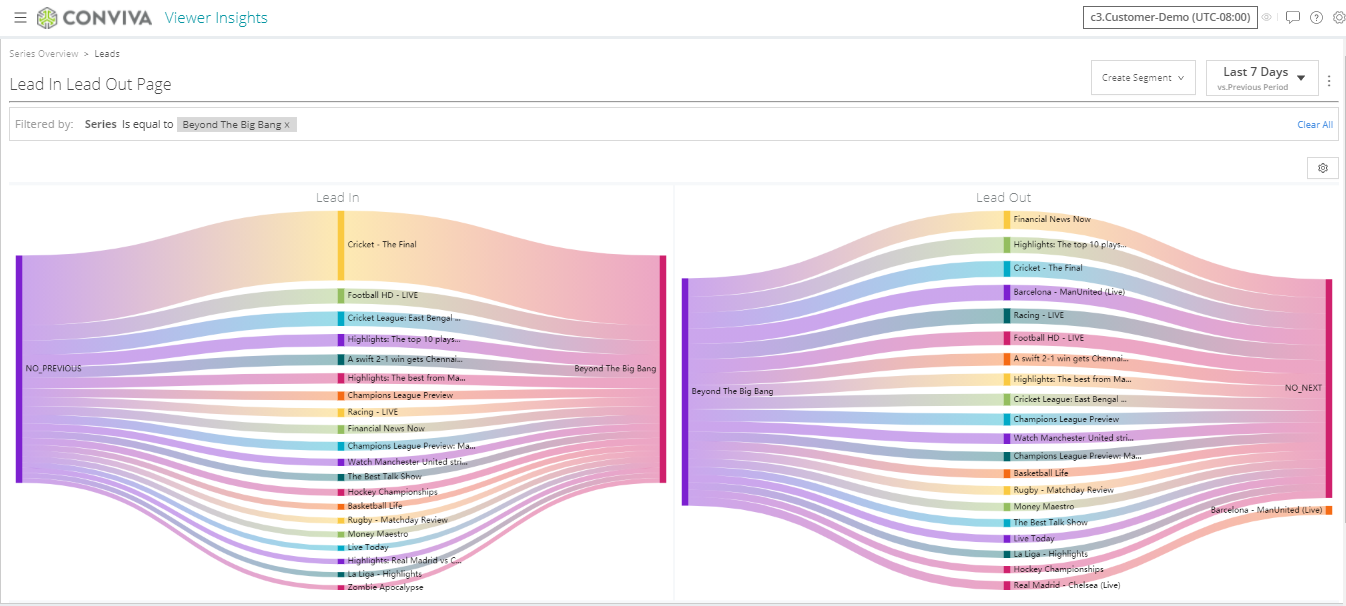Expand the Create Segment dropdown

click(1143, 77)
